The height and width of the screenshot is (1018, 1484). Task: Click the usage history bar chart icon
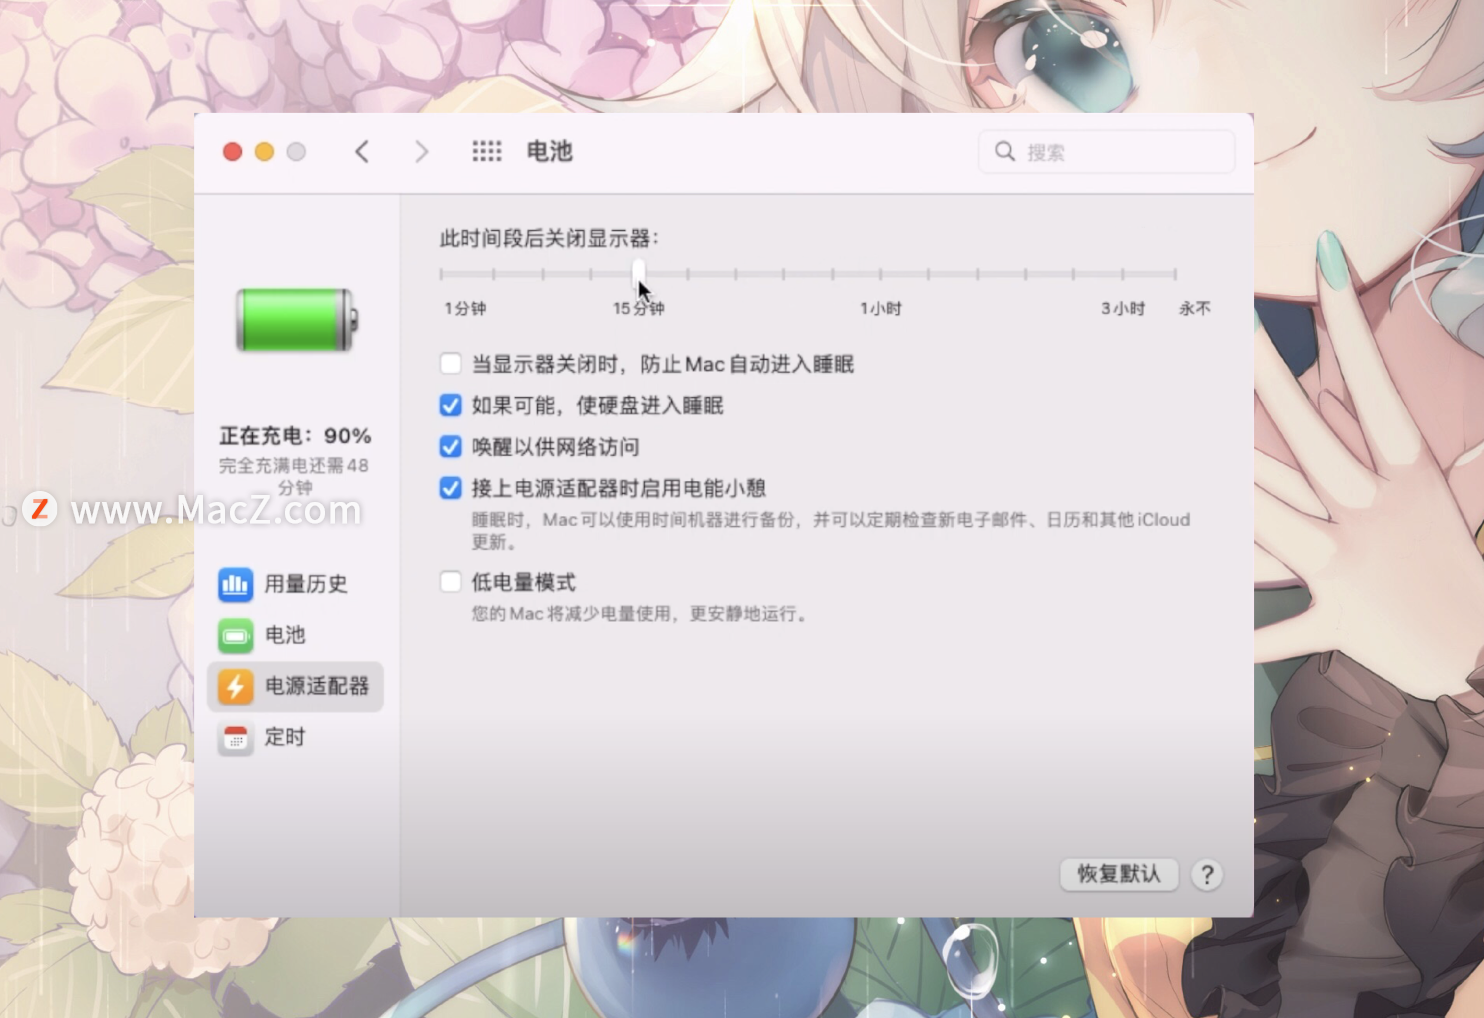pyautogui.click(x=235, y=584)
